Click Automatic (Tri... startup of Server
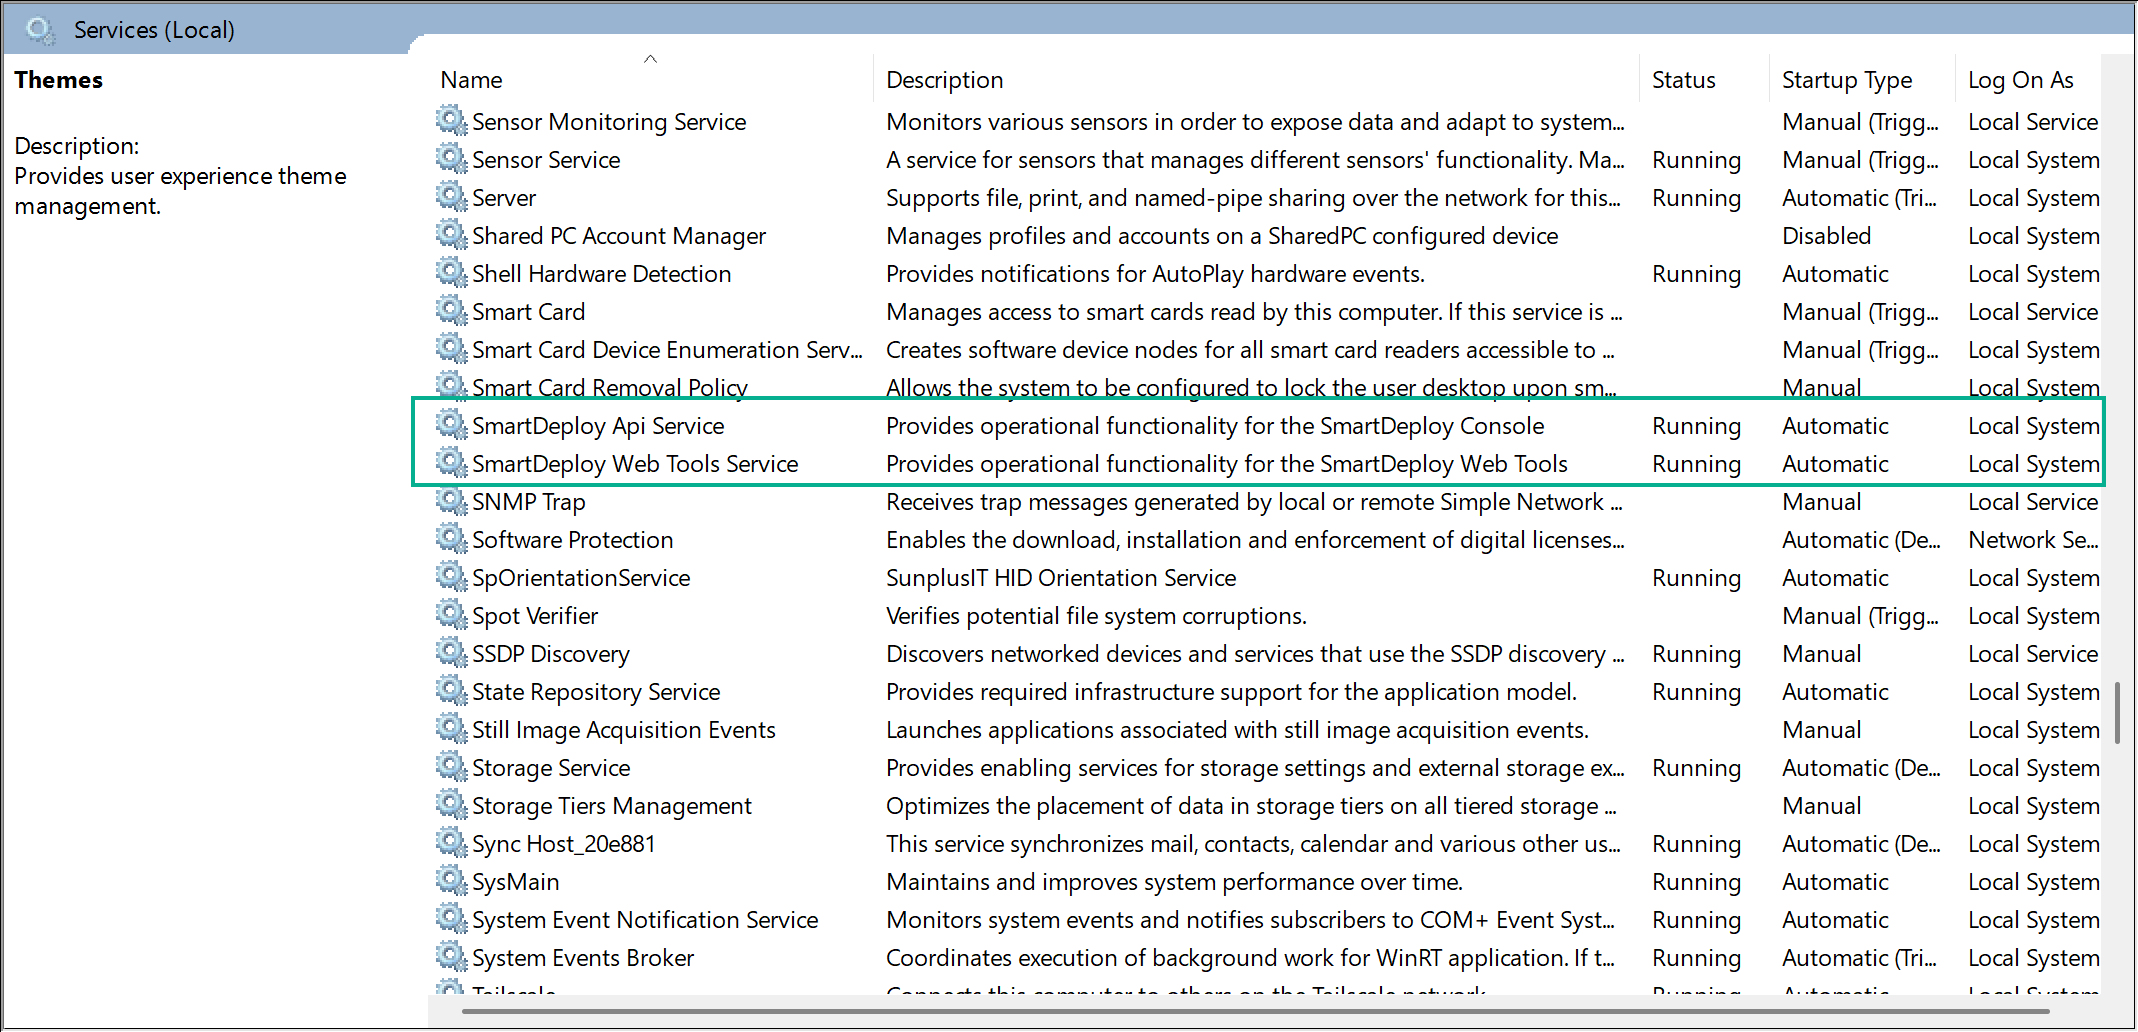The height and width of the screenshot is (1032, 2138). tap(1859, 198)
